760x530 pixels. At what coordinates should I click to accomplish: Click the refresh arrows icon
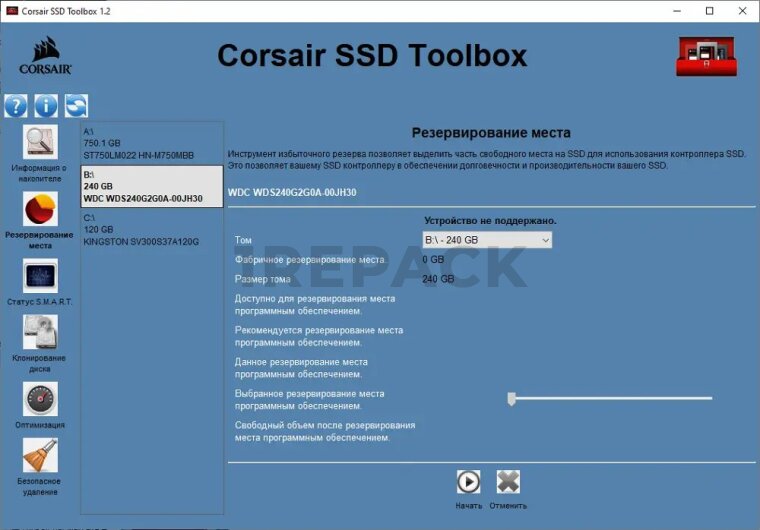(76, 106)
